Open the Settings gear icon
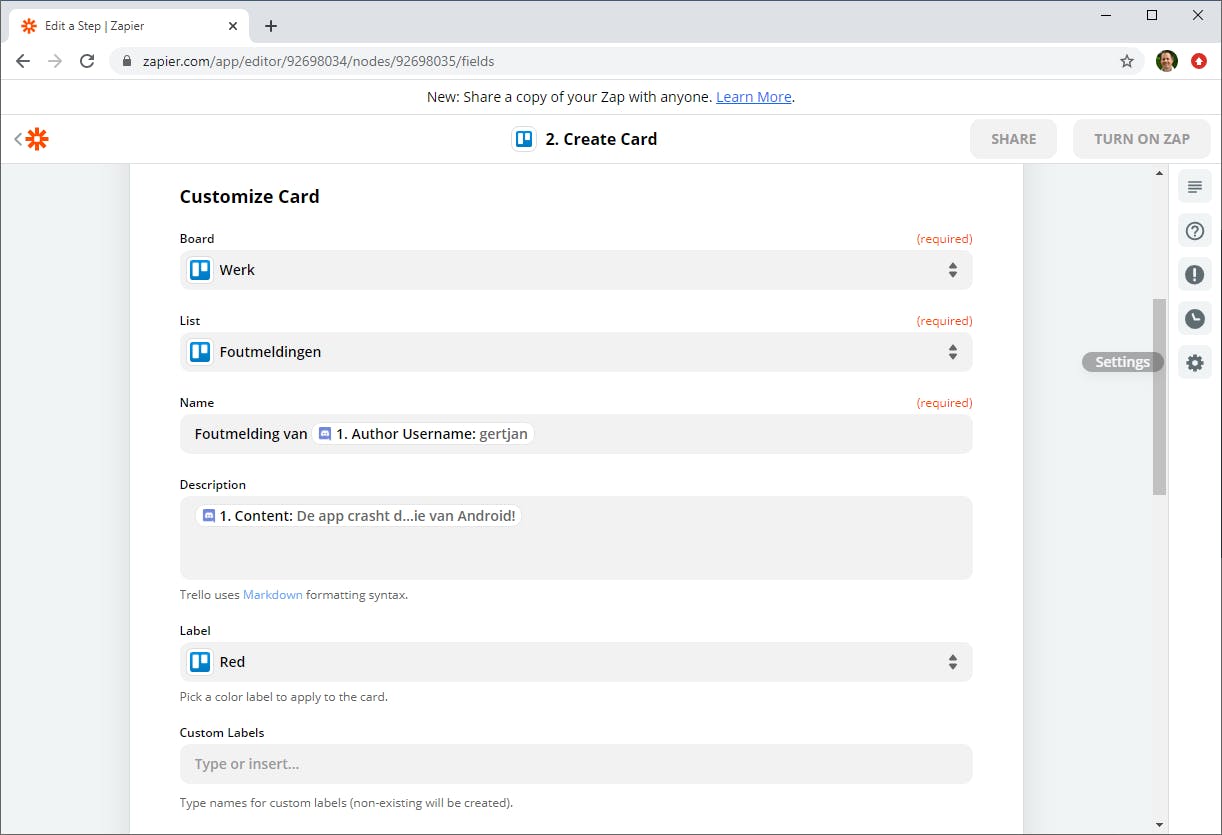The image size is (1222, 835). click(1194, 363)
